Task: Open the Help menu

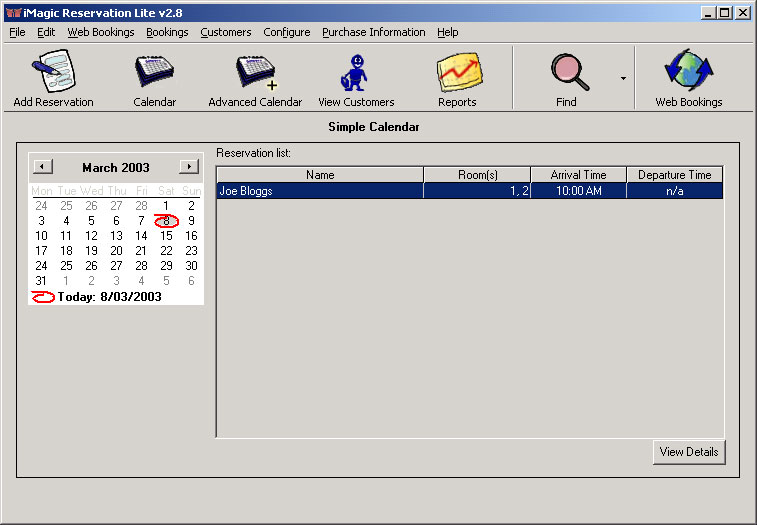Action: (x=448, y=32)
